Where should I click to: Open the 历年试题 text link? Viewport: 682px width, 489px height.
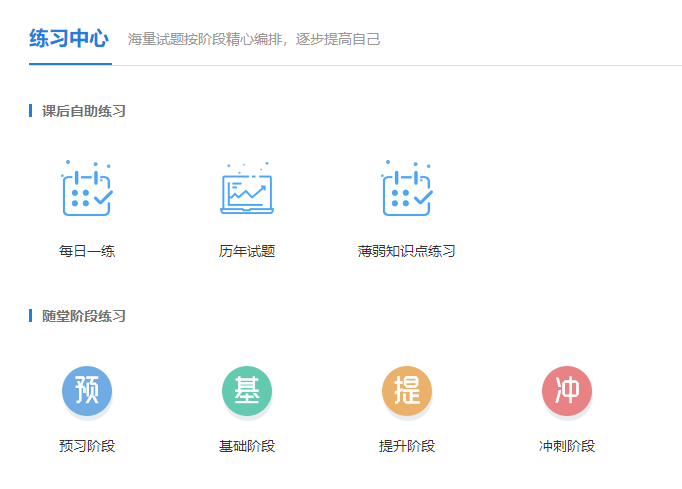247,251
